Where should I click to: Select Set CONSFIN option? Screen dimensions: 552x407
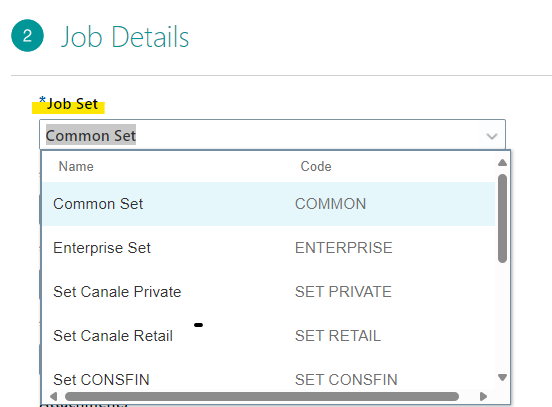point(269,380)
